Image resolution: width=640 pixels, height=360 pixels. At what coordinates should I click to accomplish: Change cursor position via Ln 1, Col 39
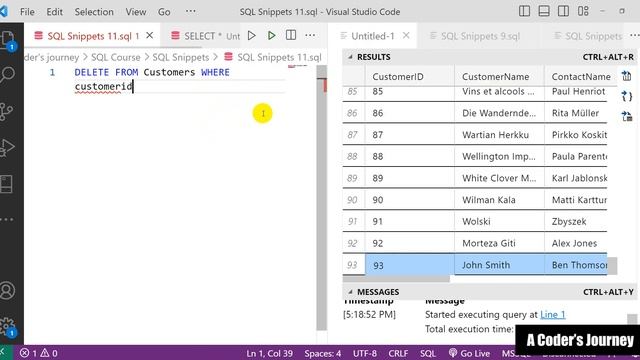(x=269, y=353)
